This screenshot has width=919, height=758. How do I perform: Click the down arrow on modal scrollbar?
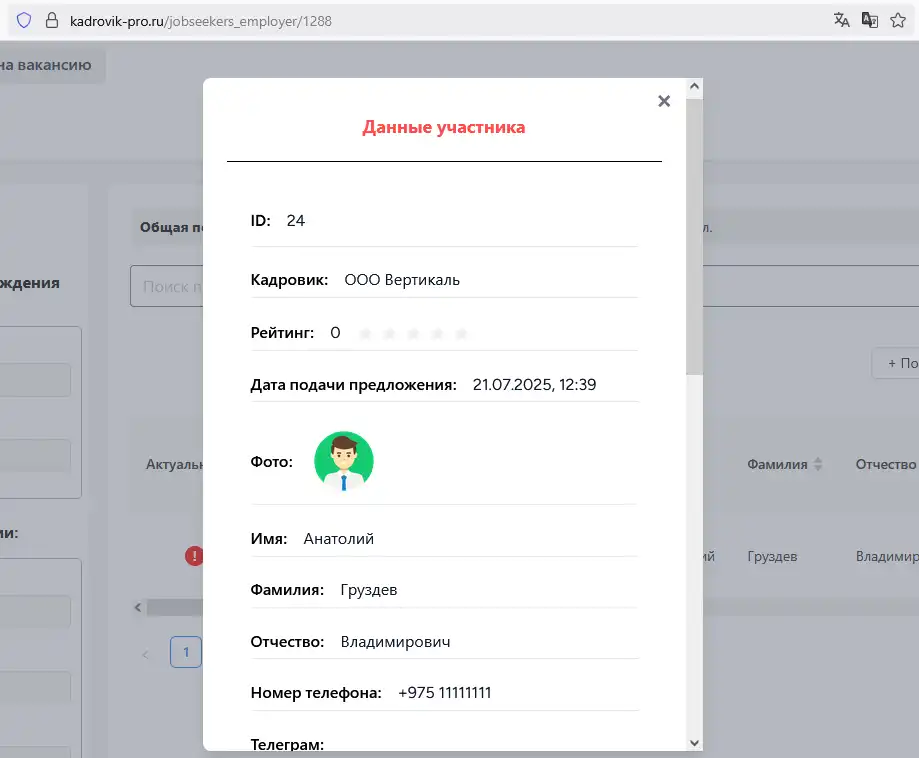coord(695,742)
